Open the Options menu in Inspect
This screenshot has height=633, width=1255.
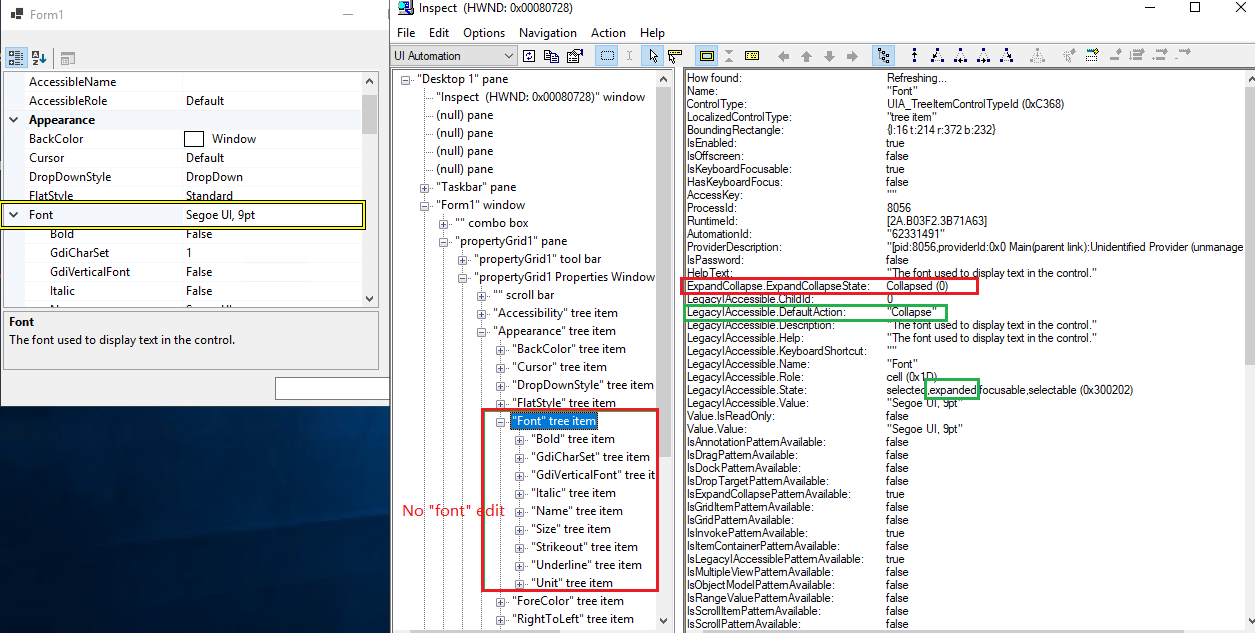(484, 32)
